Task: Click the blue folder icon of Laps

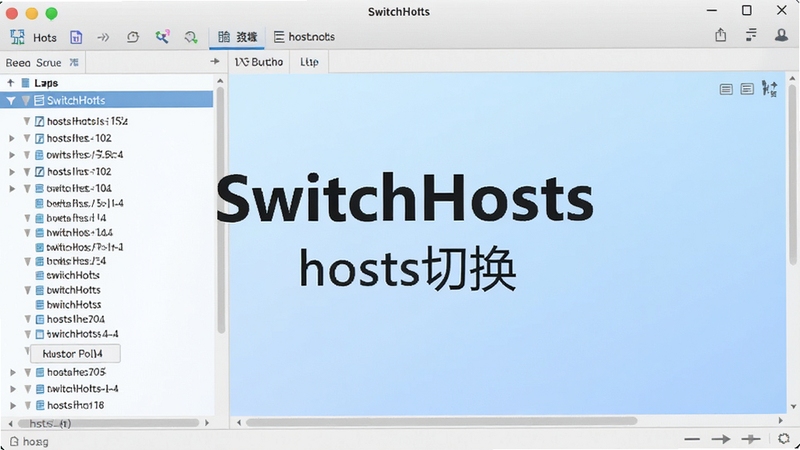Action: [x=26, y=83]
